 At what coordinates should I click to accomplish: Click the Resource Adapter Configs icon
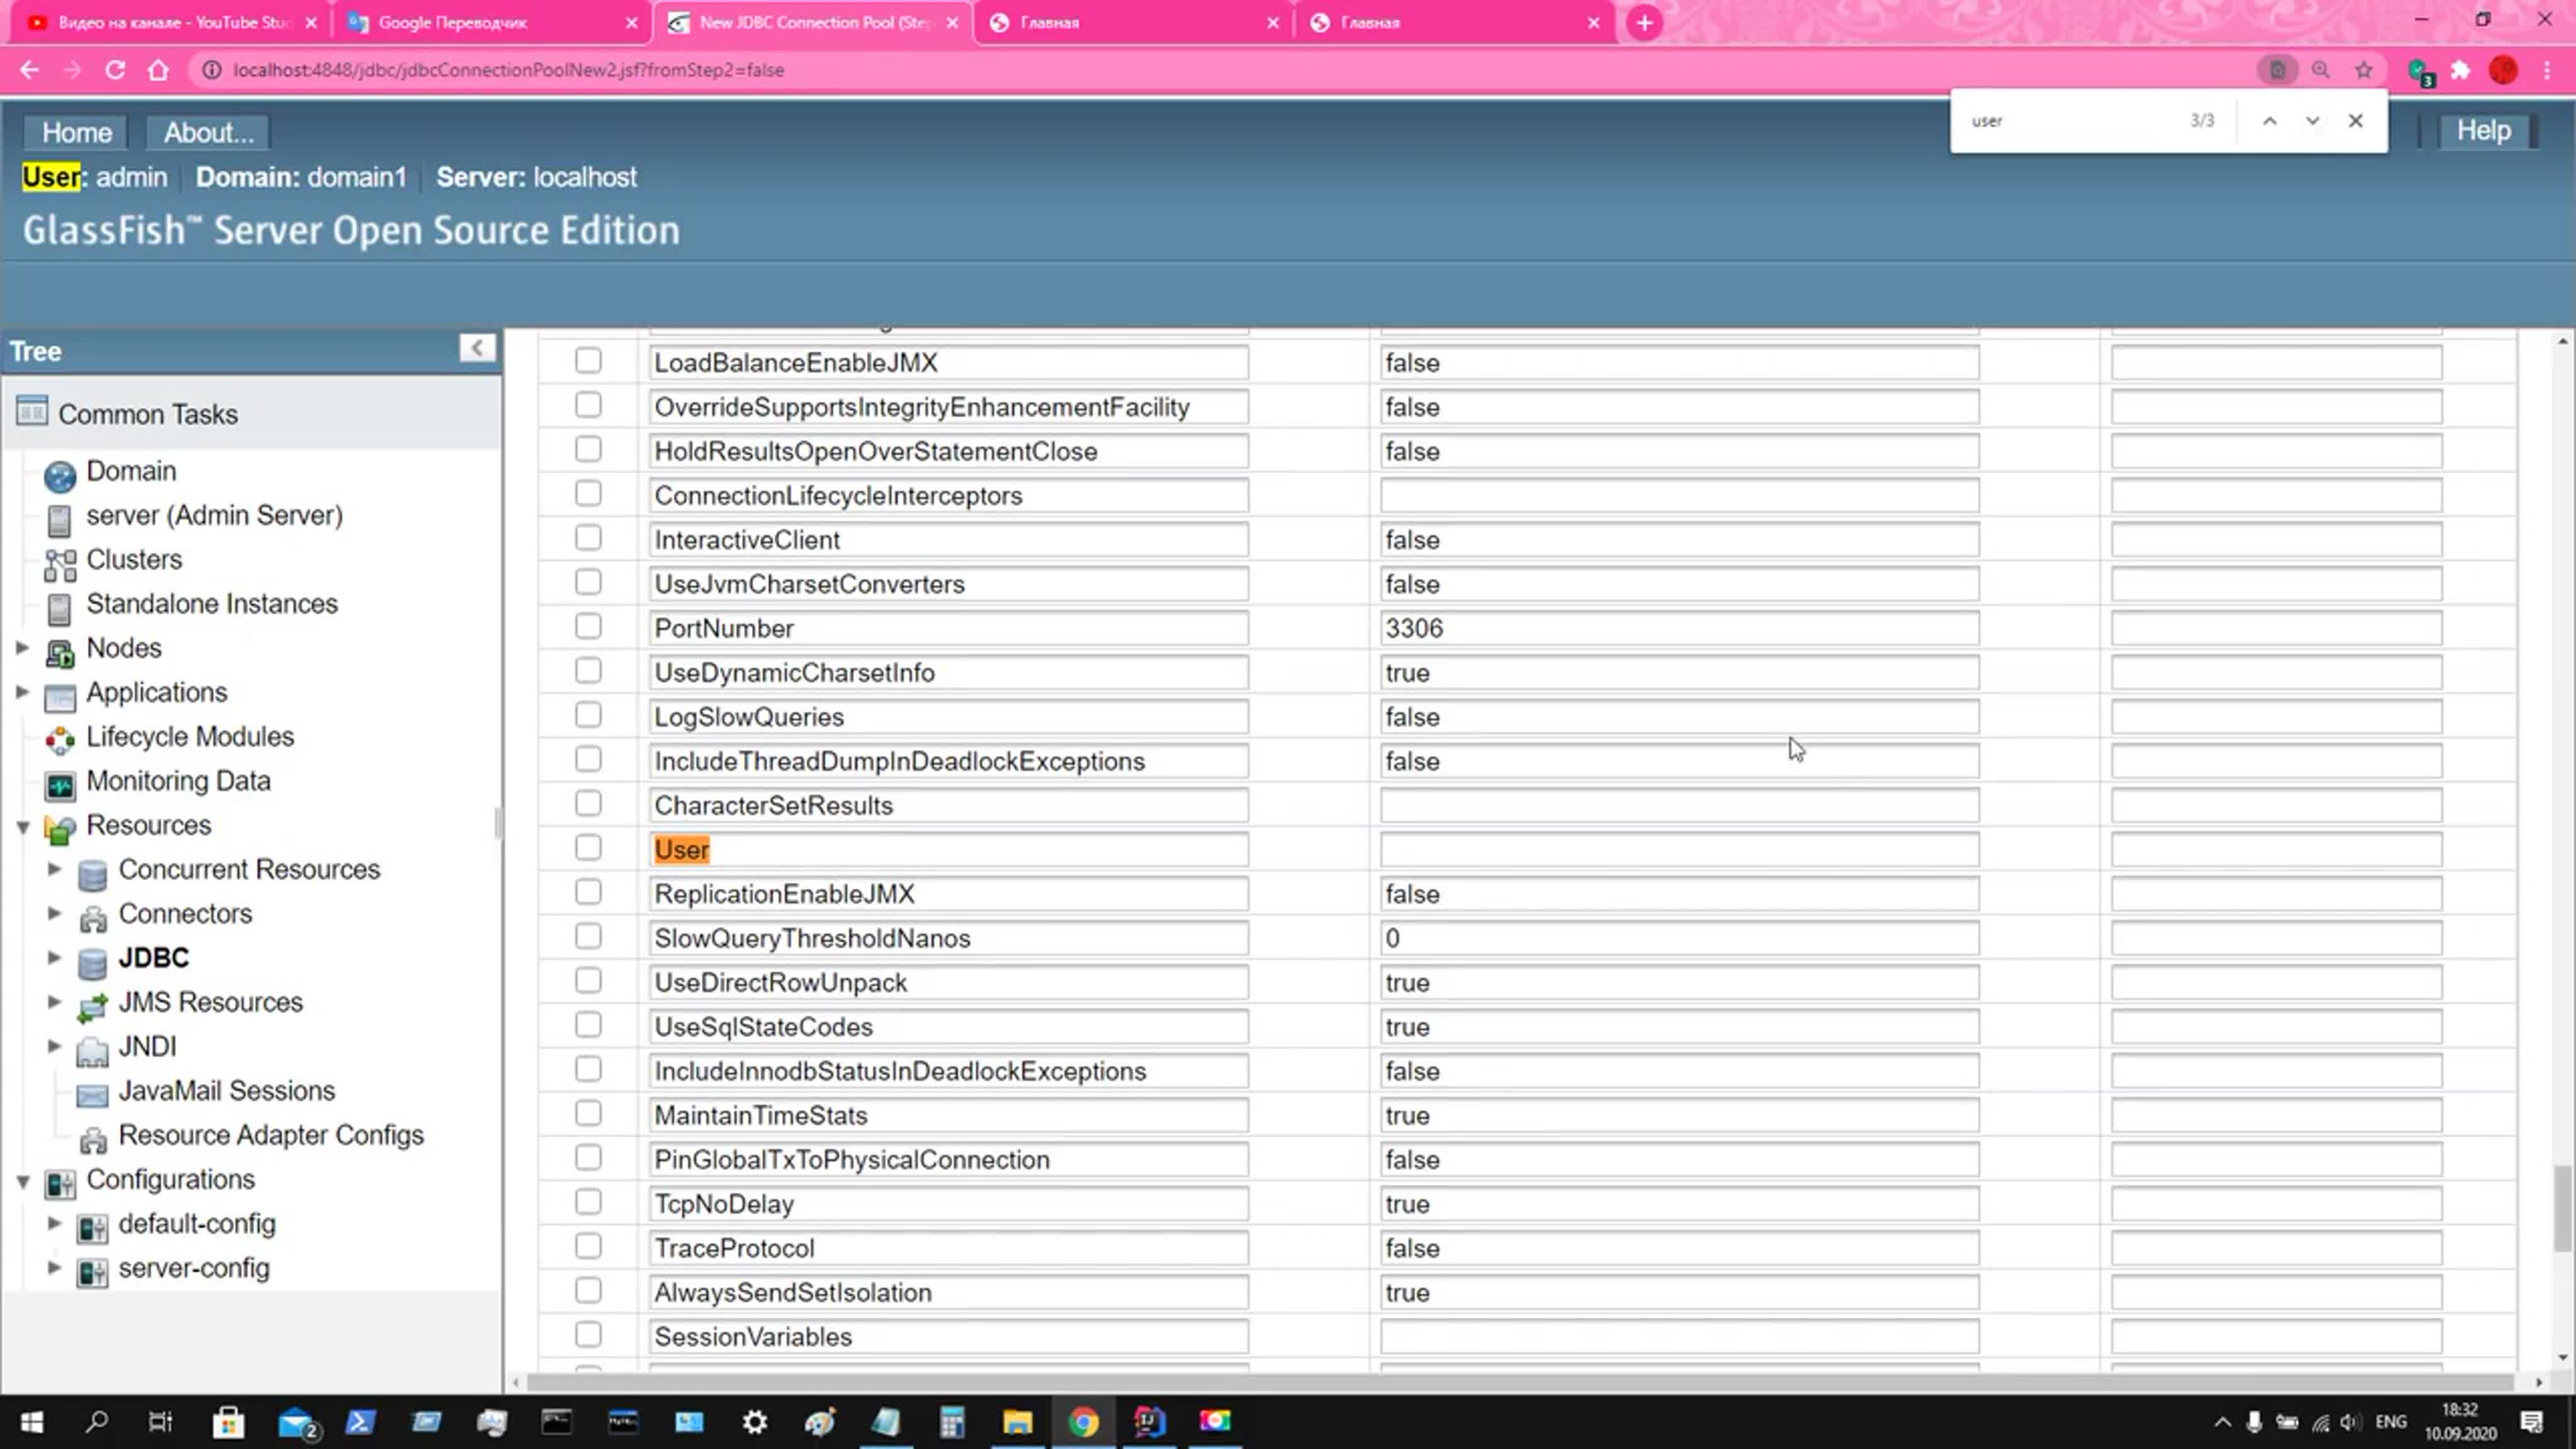(92, 1140)
